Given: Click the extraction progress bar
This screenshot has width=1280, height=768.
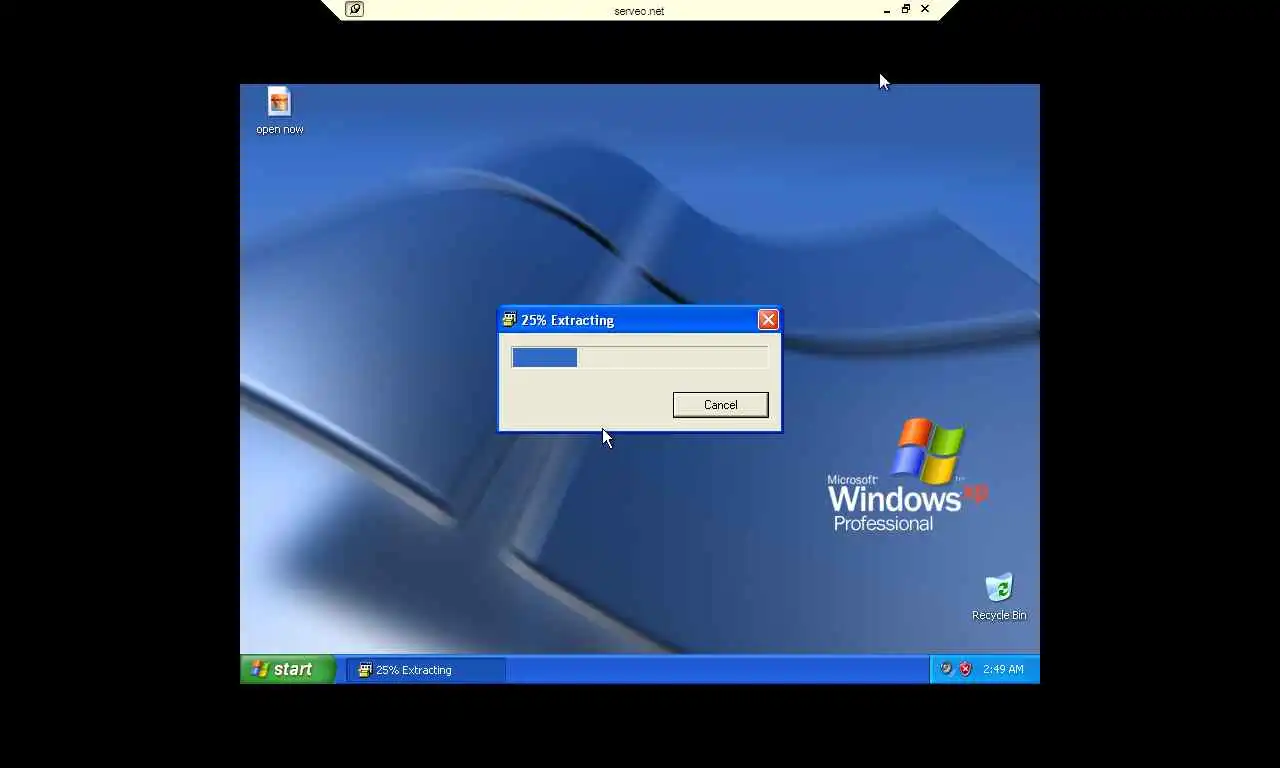Looking at the screenshot, I should pyautogui.click(x=639, y=357).
